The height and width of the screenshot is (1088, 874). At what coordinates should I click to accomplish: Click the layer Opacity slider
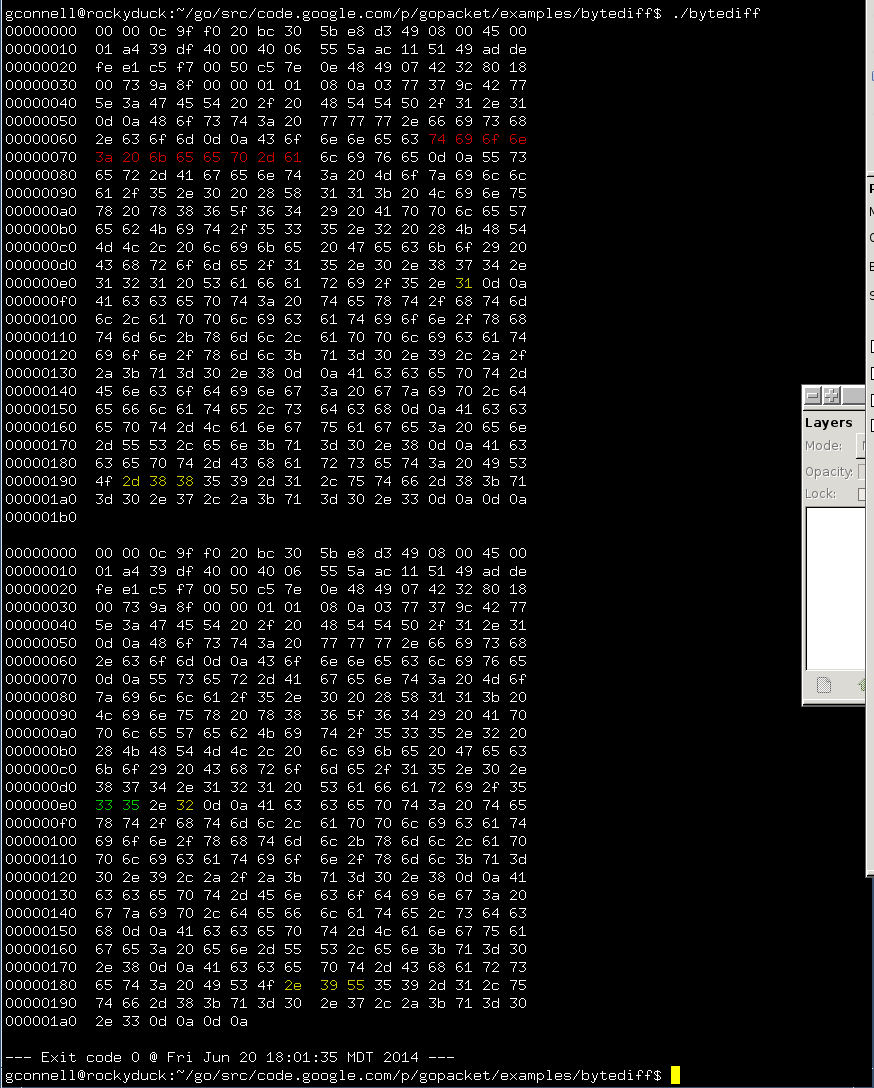click(862, 471)
